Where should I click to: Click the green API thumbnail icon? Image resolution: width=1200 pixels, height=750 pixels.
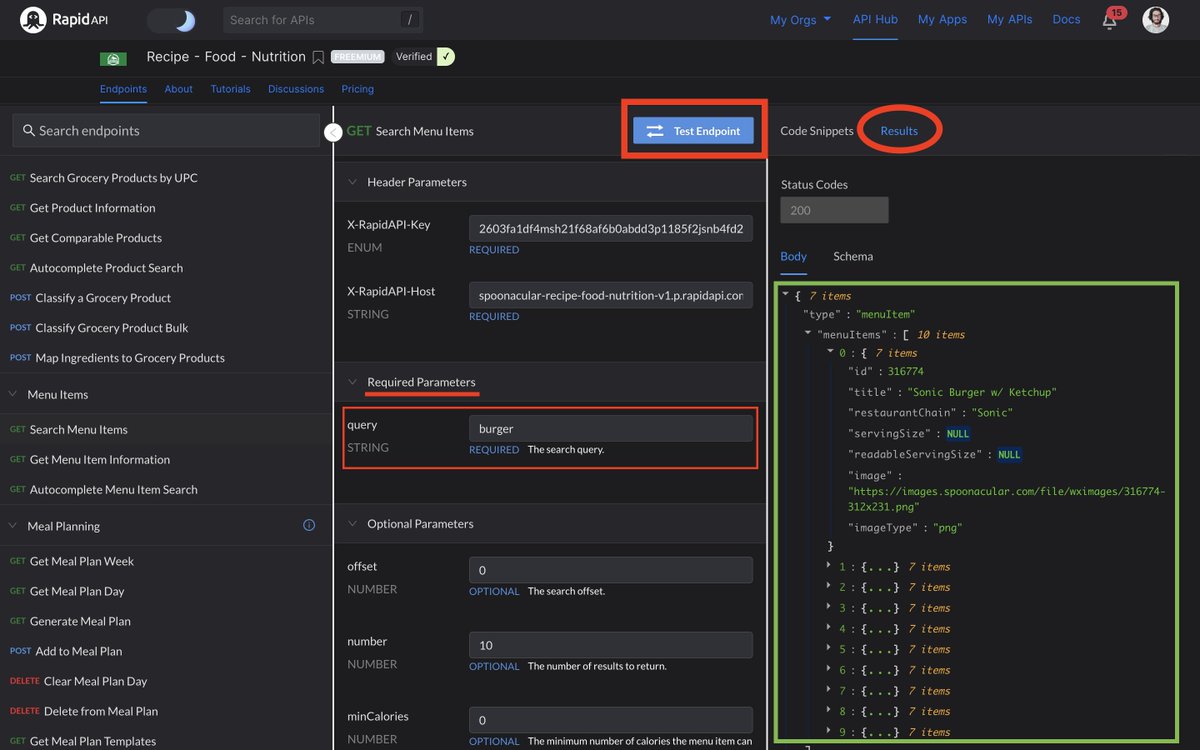pyautogui.click(x=113, y=57)
